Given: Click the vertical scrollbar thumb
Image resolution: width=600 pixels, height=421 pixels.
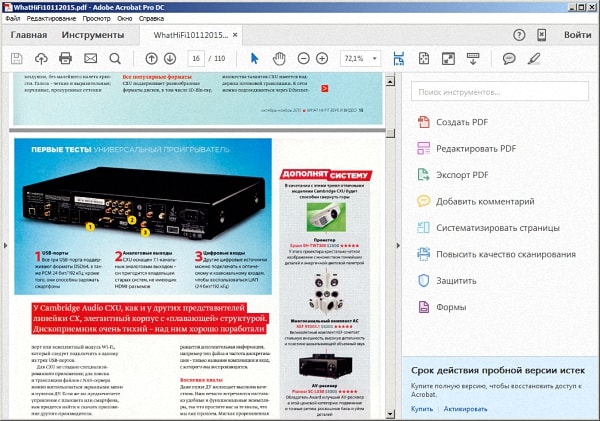Looking at the screenshot, I should [x=390, y=133].
